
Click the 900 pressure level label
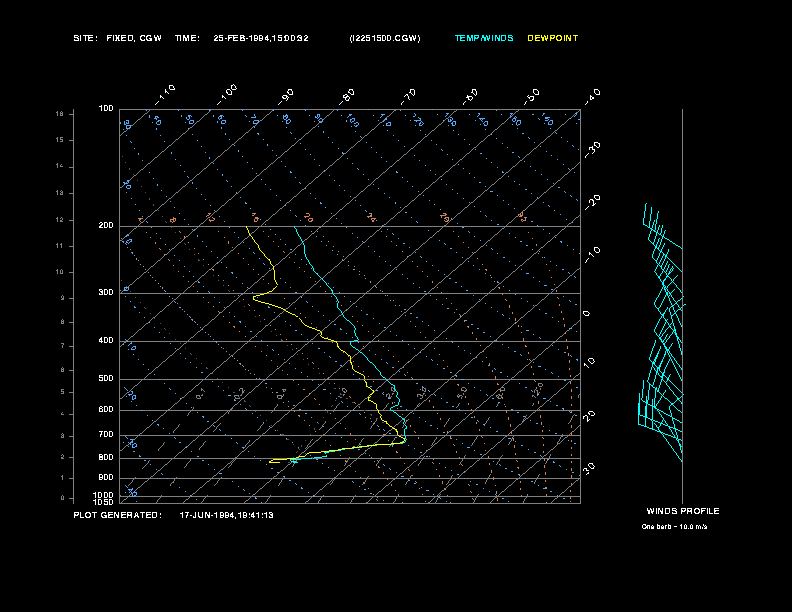[106, 478]
